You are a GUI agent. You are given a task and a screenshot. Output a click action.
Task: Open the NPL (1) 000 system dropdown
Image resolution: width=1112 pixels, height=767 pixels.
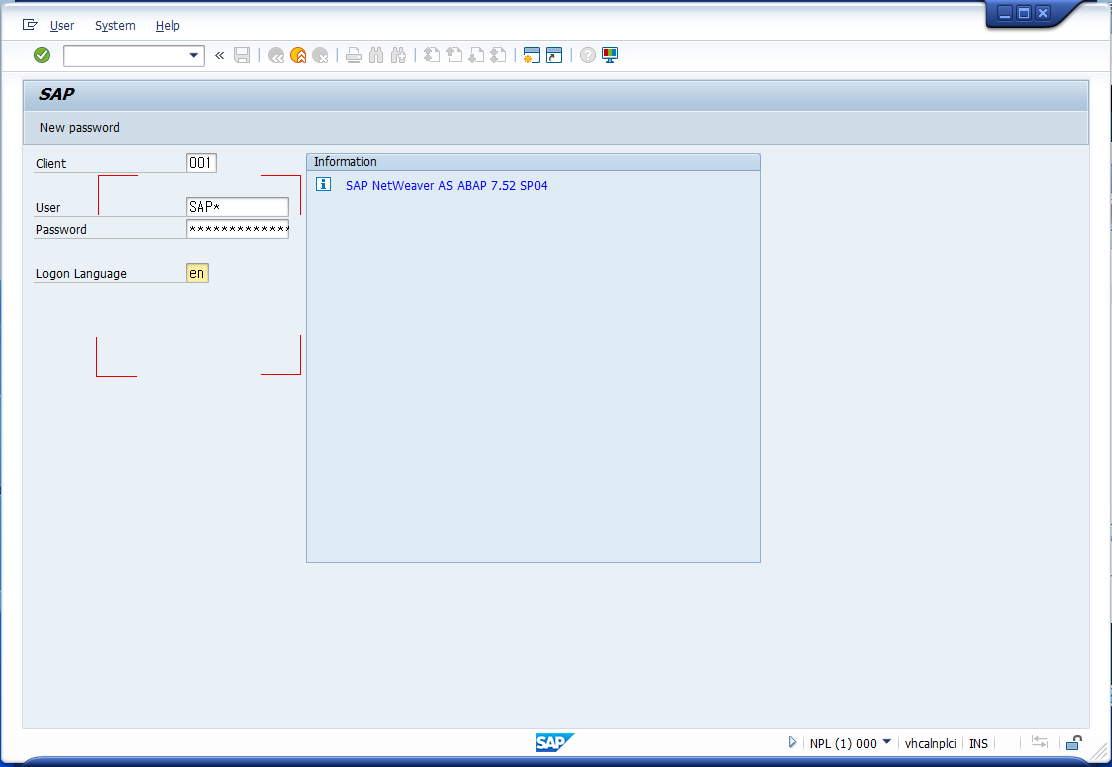point(850,743)
